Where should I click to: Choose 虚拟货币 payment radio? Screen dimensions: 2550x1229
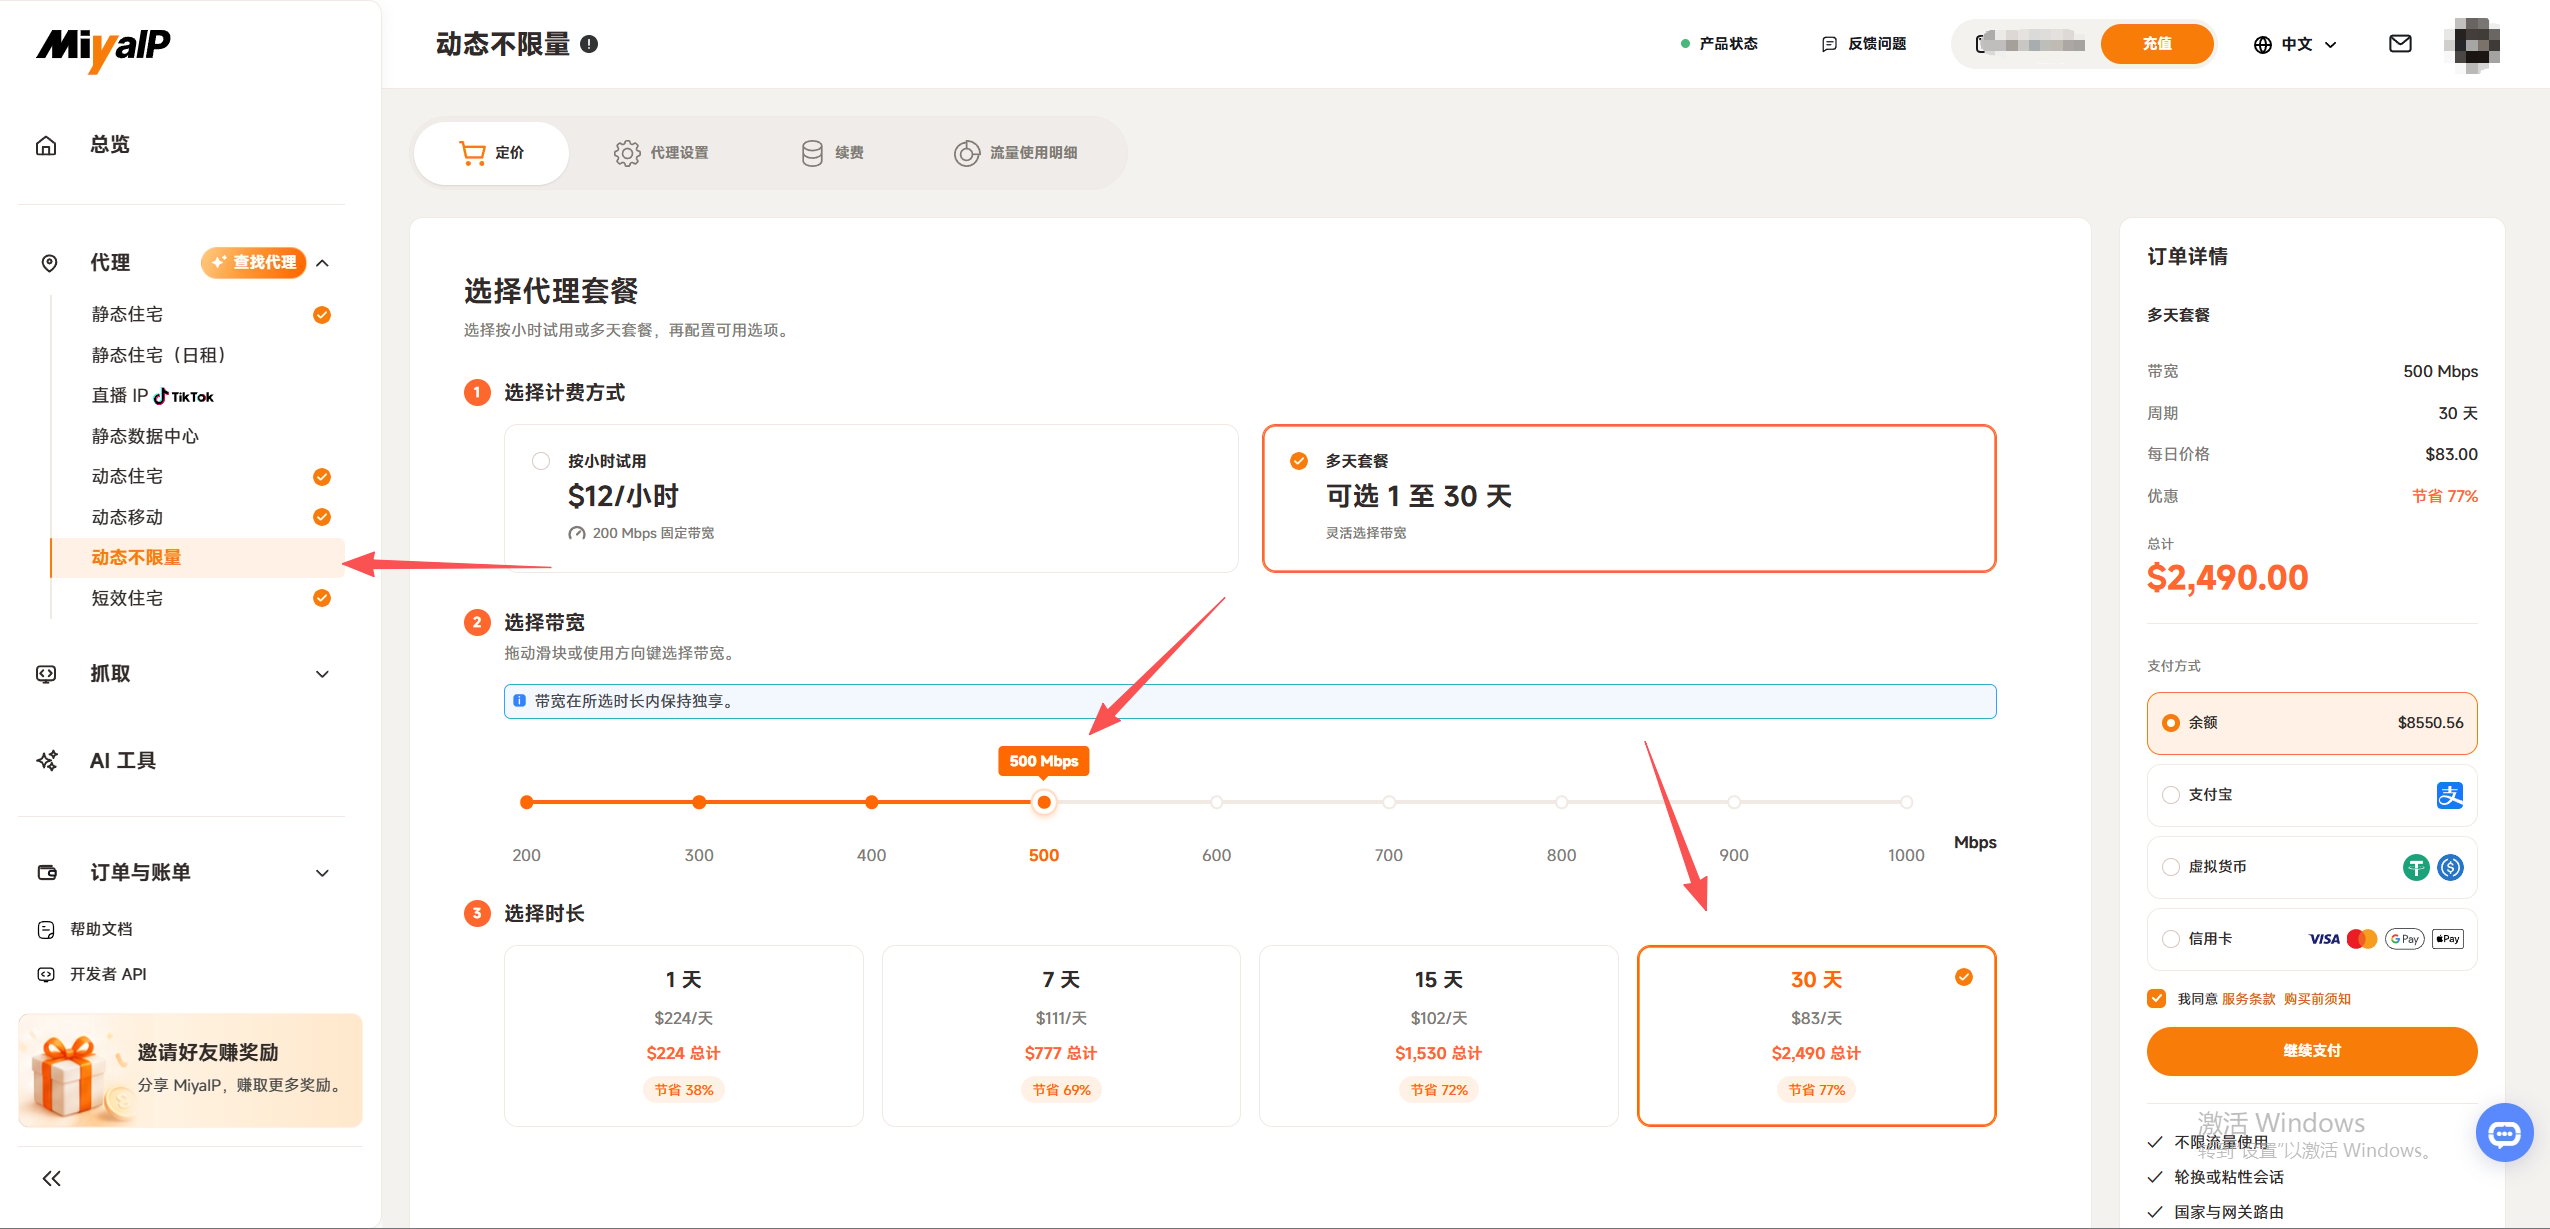(2170, 867)
